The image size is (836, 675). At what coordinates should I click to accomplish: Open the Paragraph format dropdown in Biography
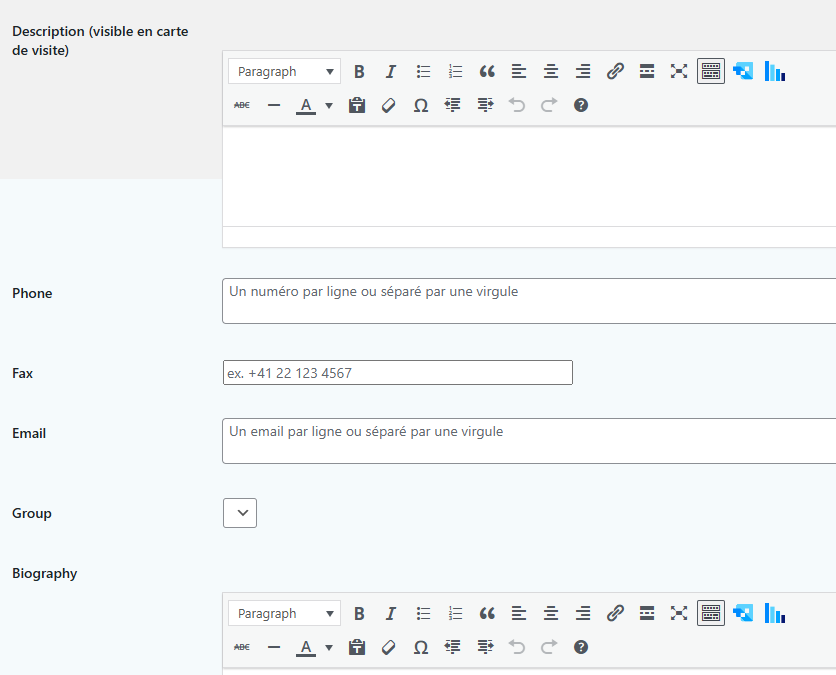(284, 613)
